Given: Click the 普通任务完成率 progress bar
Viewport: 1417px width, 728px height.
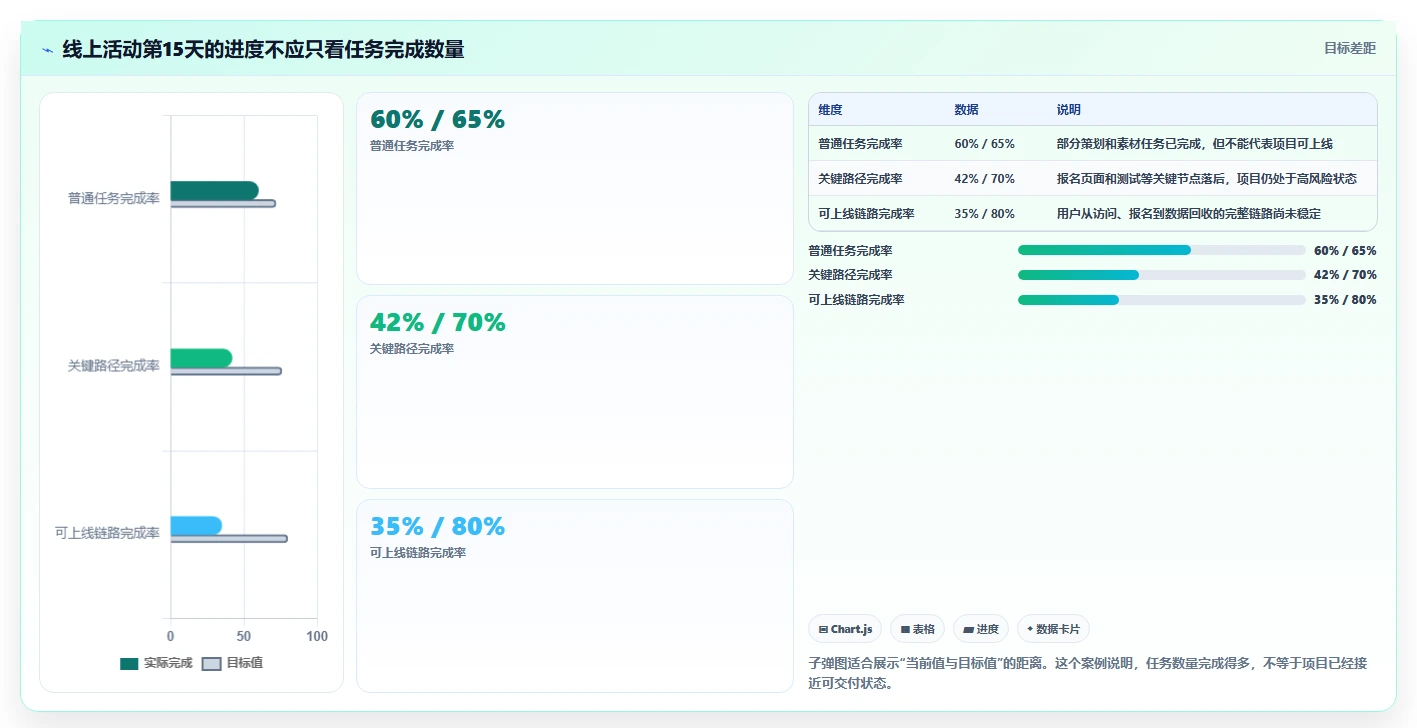Looking at the screenshot, I should pos(1162,250).
